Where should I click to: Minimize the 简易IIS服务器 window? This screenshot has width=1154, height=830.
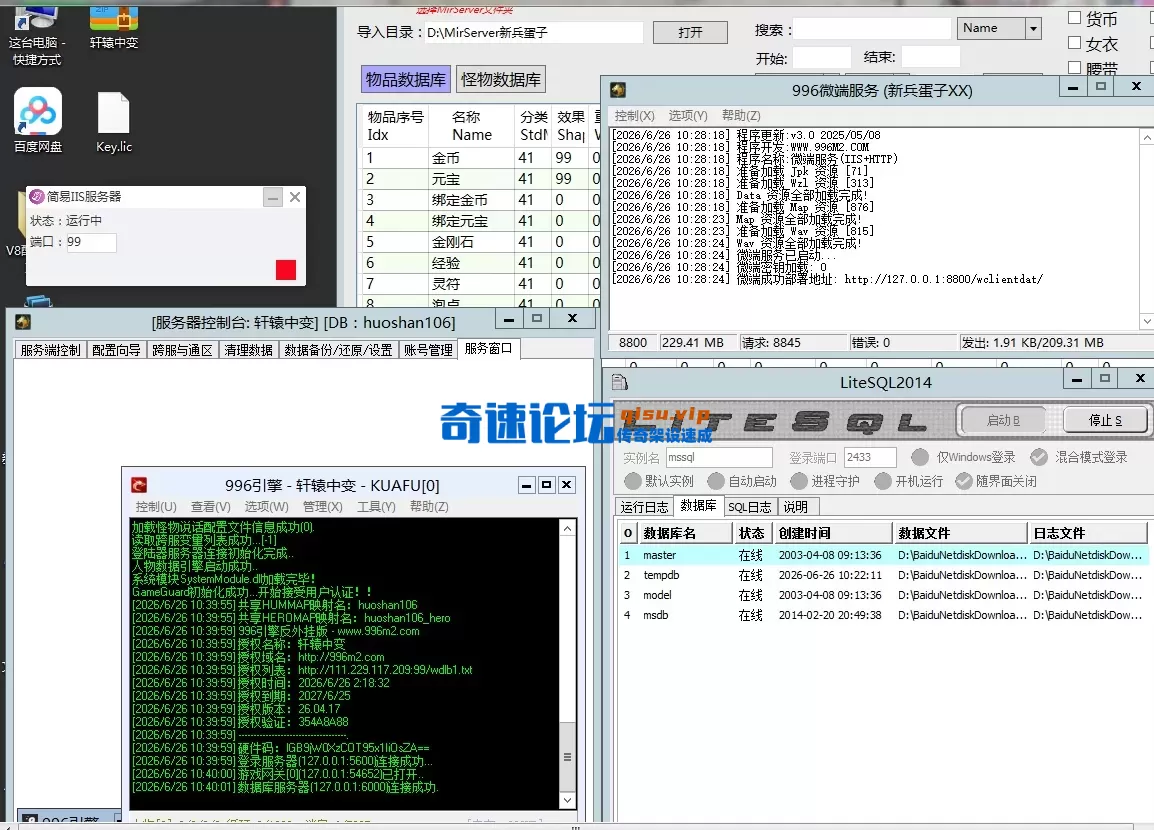coord(273,196)
